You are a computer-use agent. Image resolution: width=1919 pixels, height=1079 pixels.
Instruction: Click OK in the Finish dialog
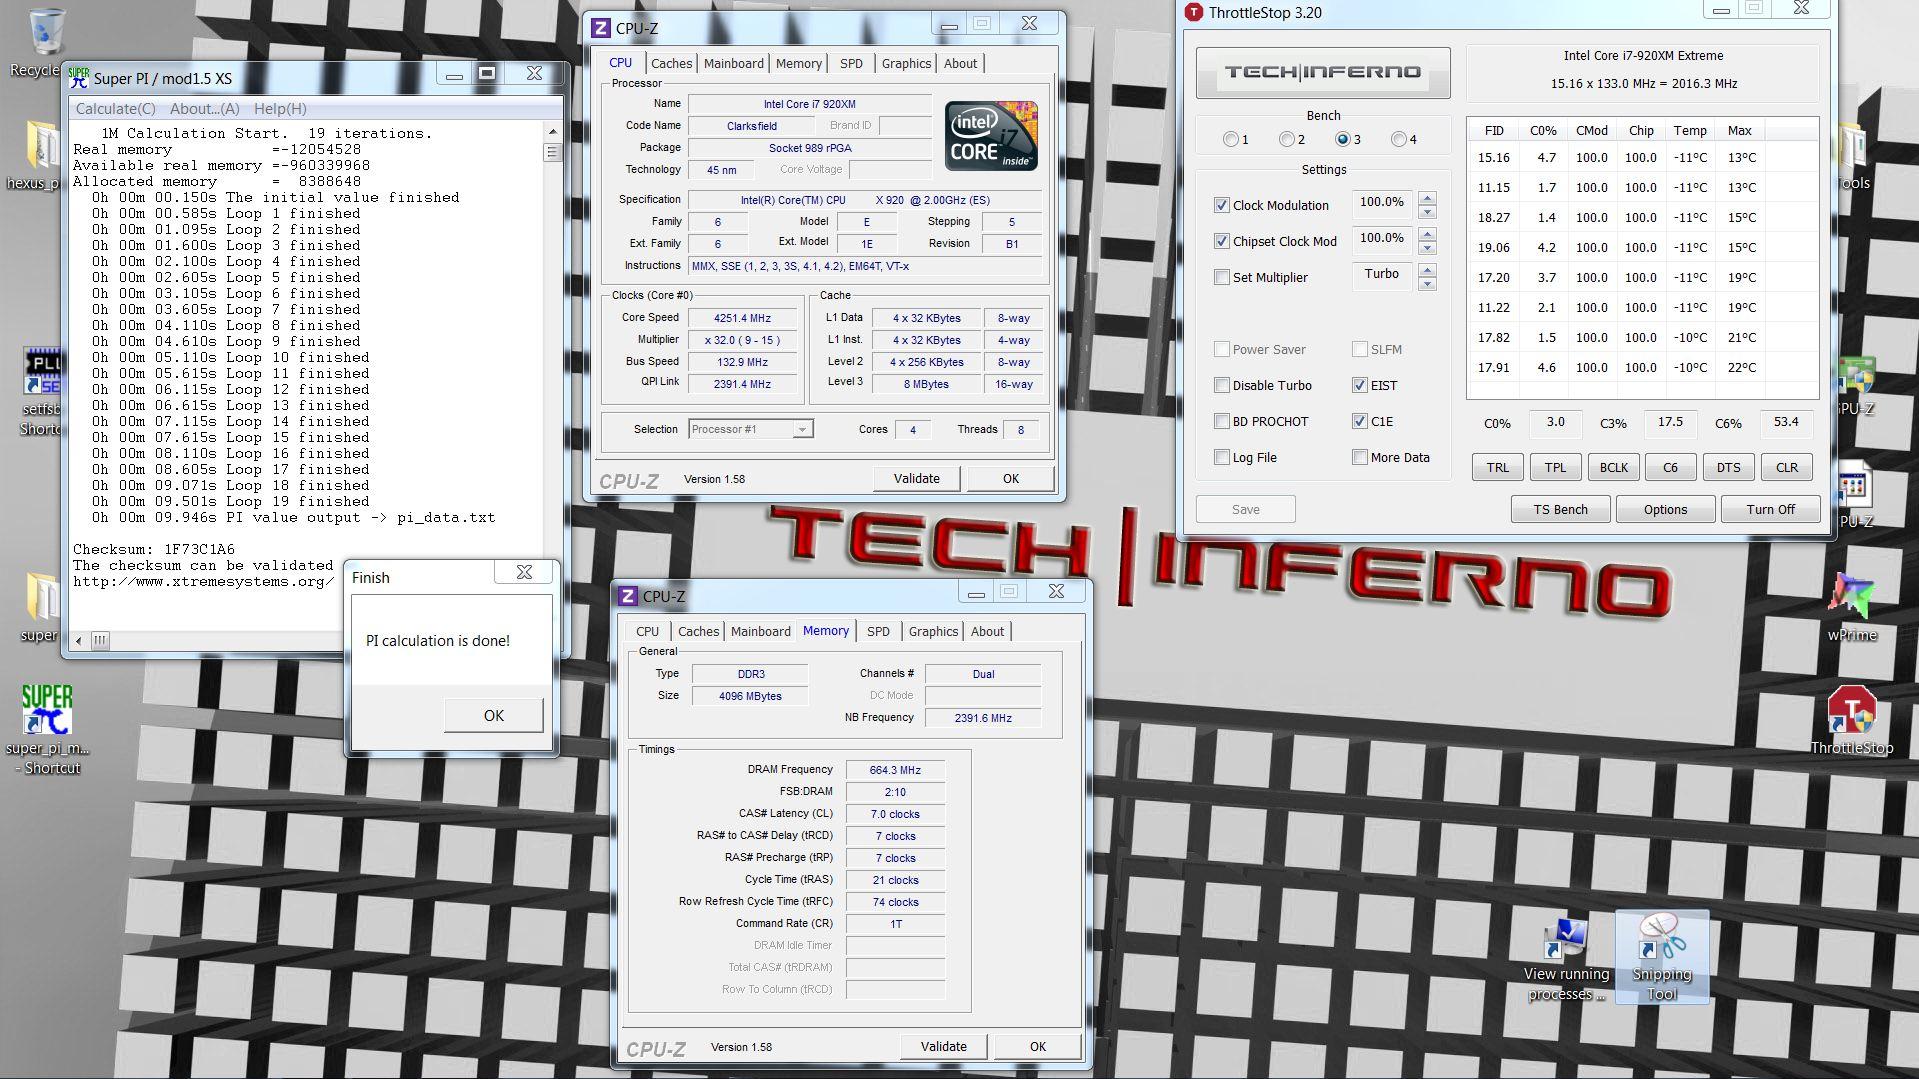pyautogui.click(x=494, y=715)
